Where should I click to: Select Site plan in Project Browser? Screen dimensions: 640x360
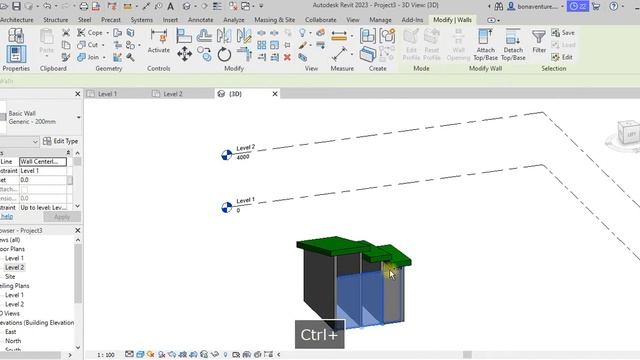click(10, 277)
